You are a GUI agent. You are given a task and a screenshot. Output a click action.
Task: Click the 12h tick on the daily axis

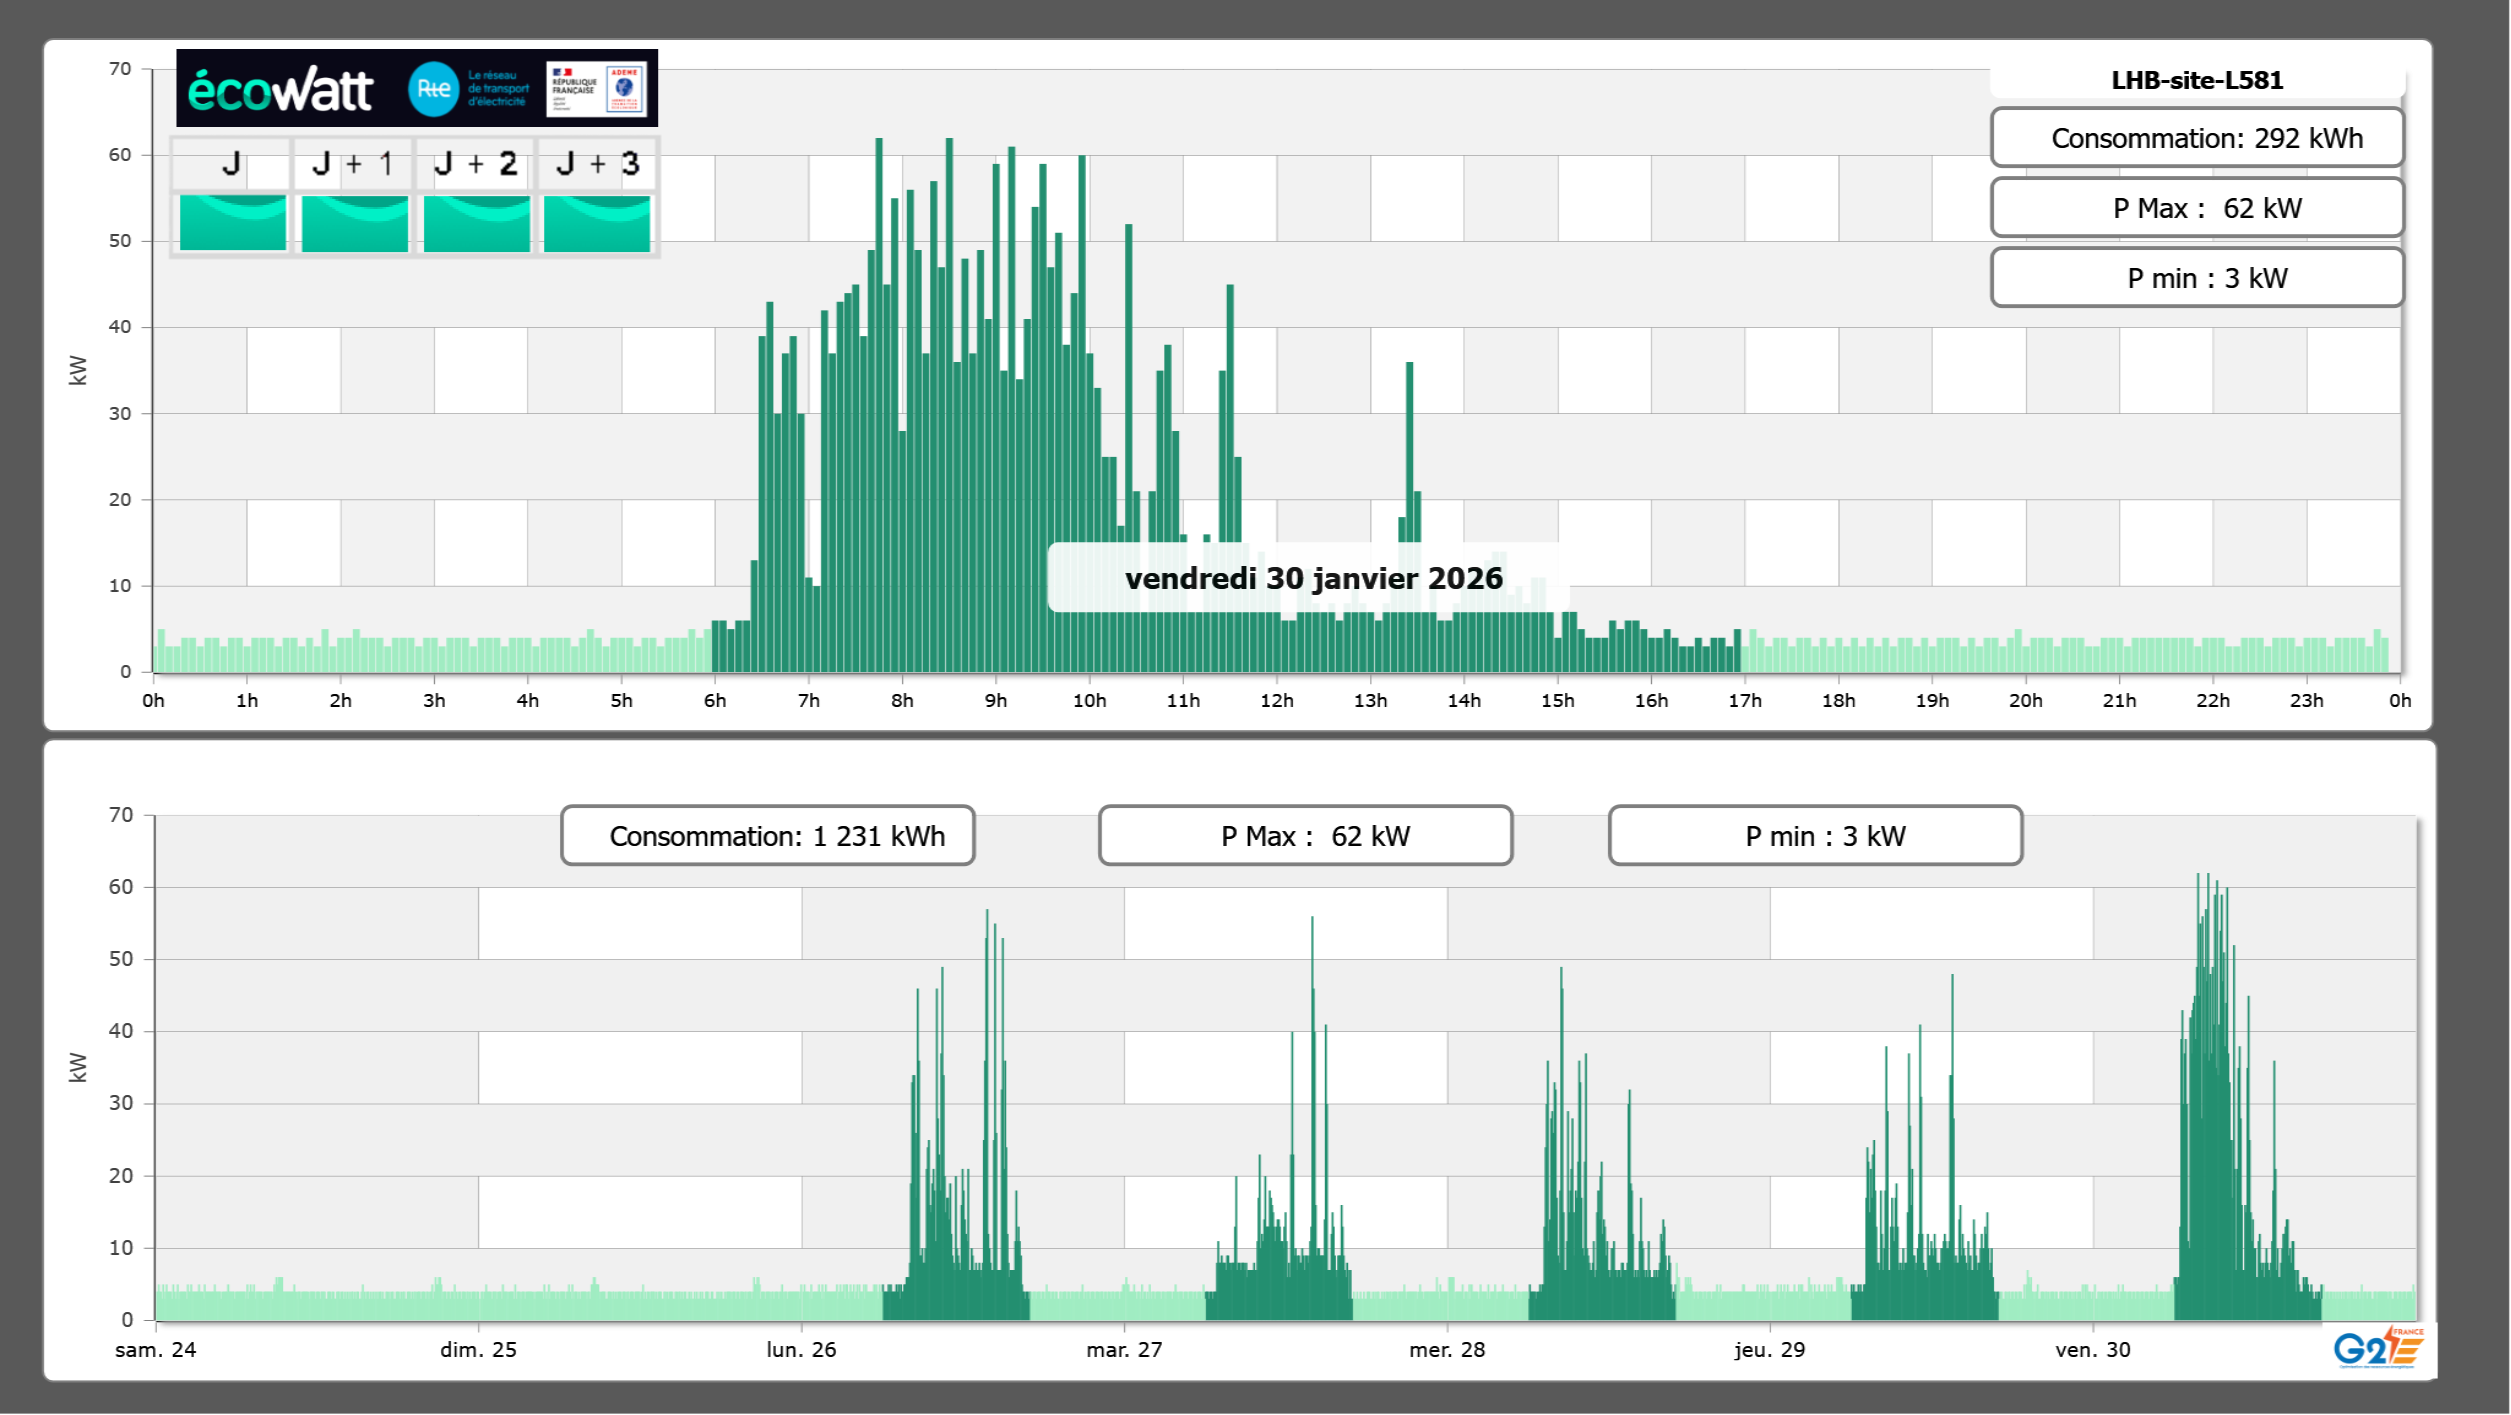tap(1276, 701)
